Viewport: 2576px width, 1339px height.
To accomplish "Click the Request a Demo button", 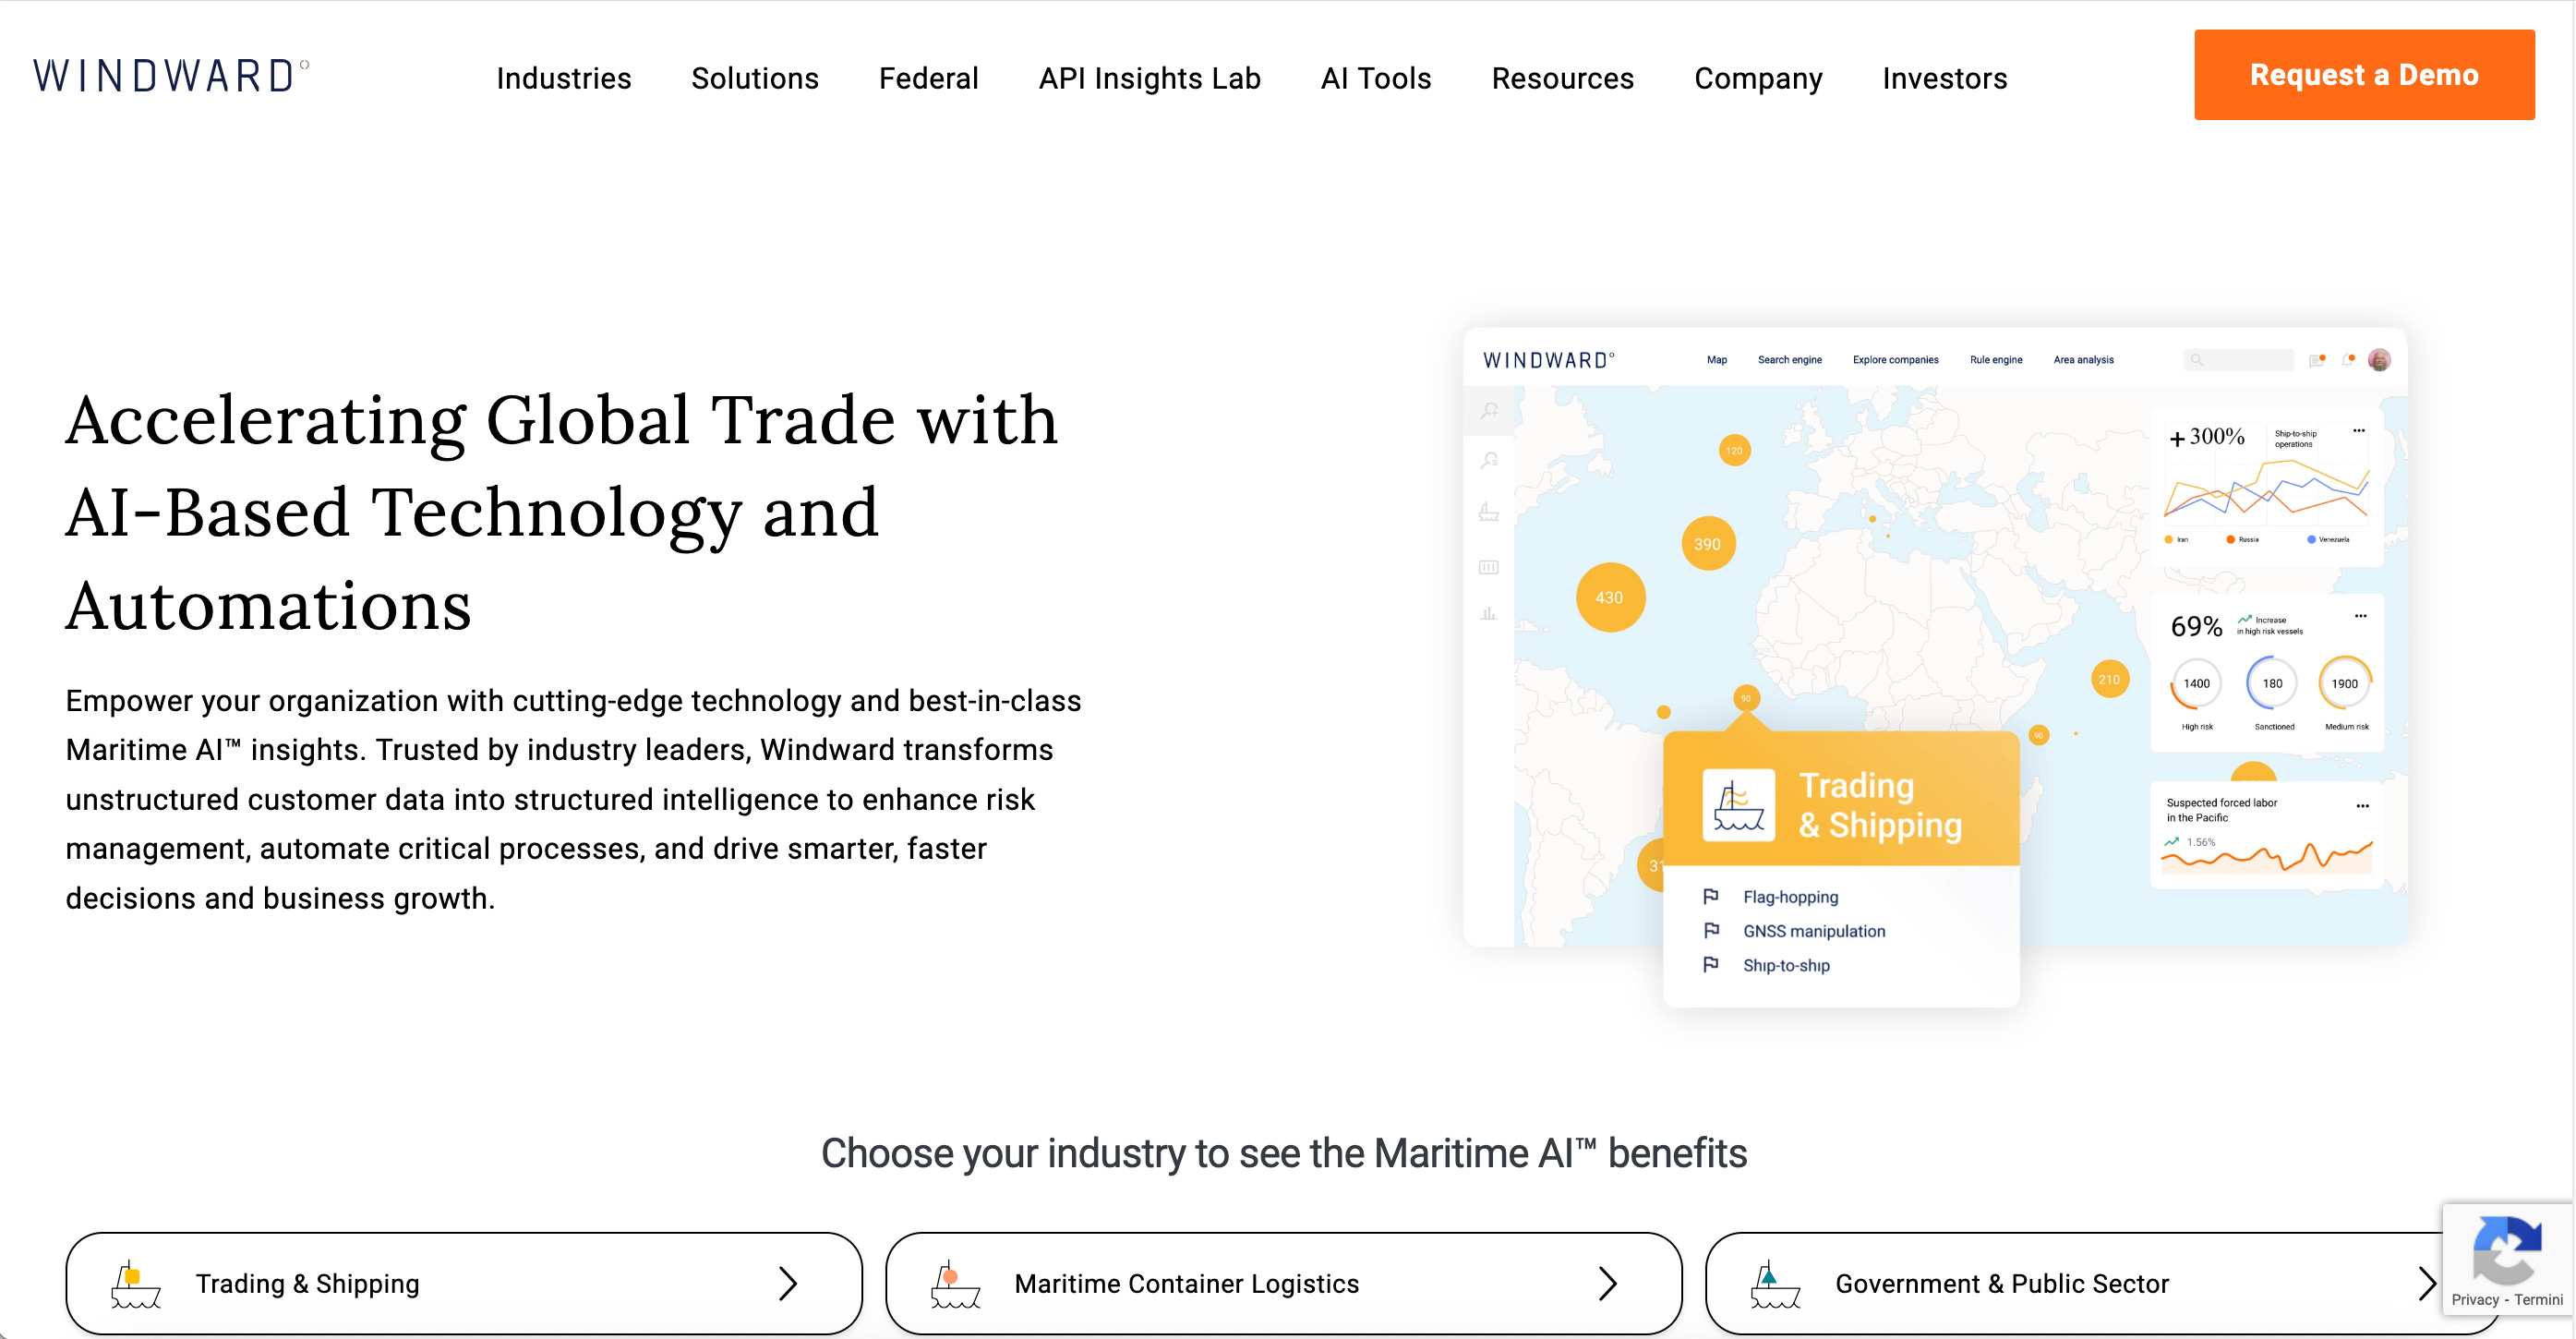I will [2363, 75].
